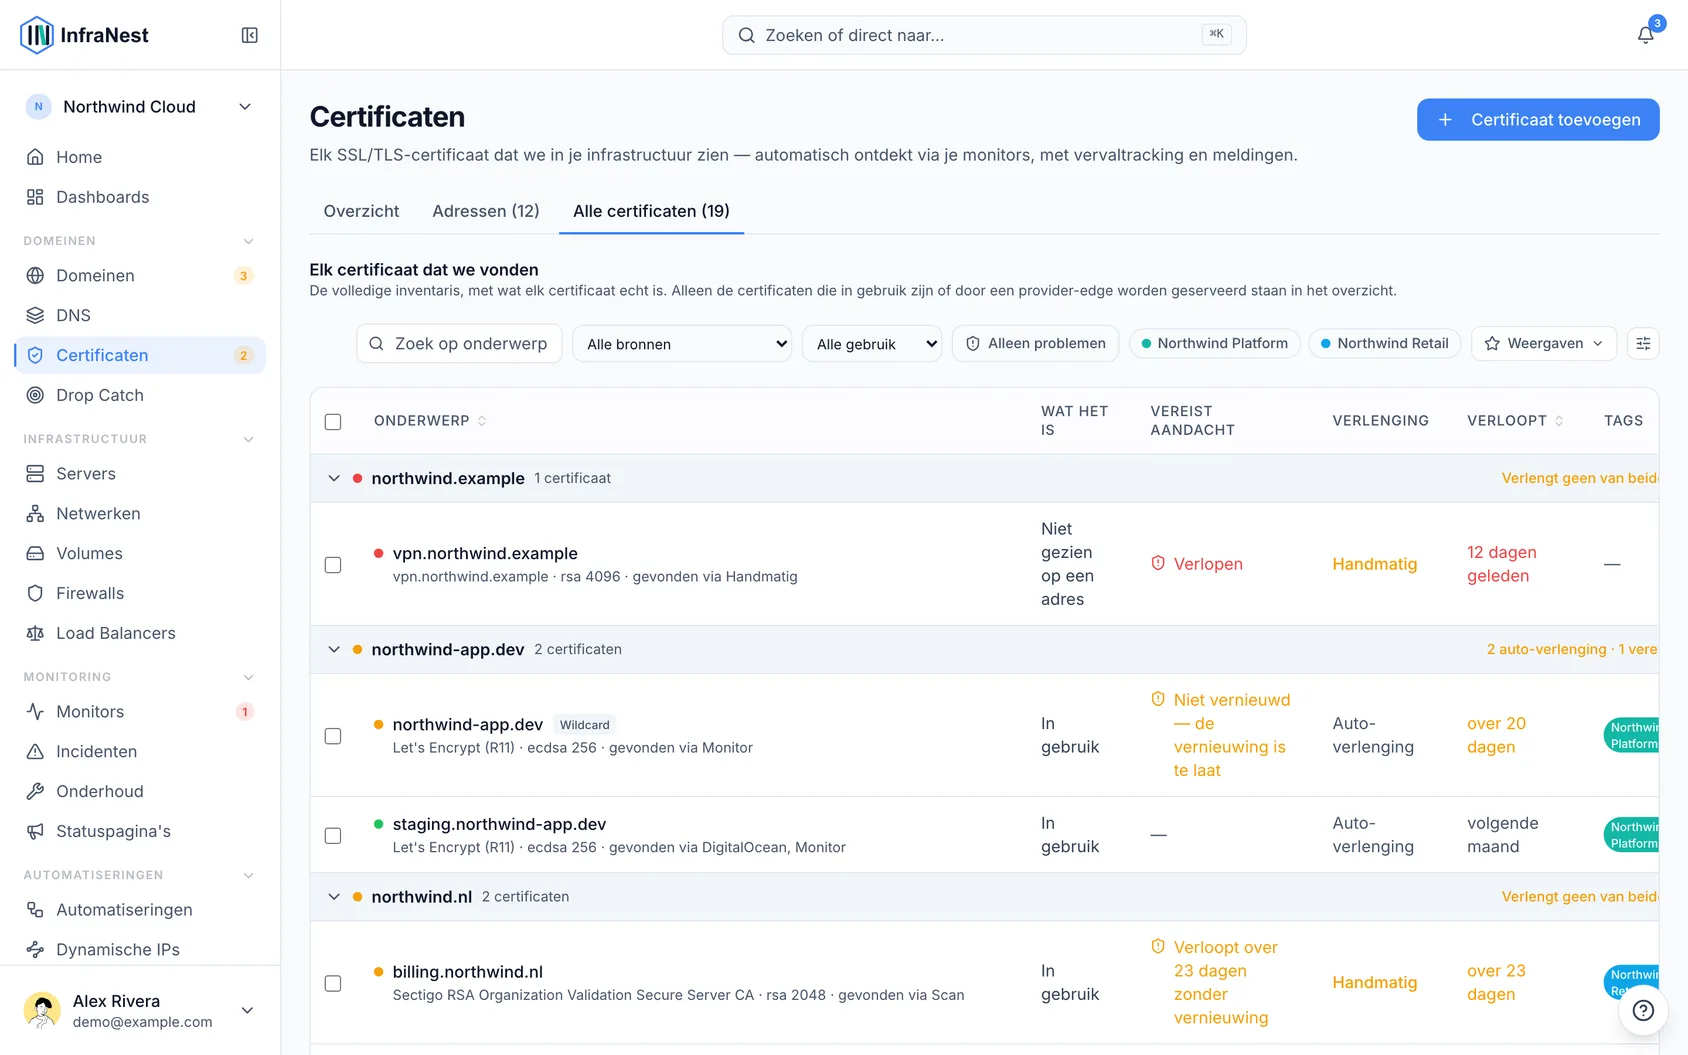
Task: Select northwind-app.dev wildcard row checkbox
Action: click(333, 736)
